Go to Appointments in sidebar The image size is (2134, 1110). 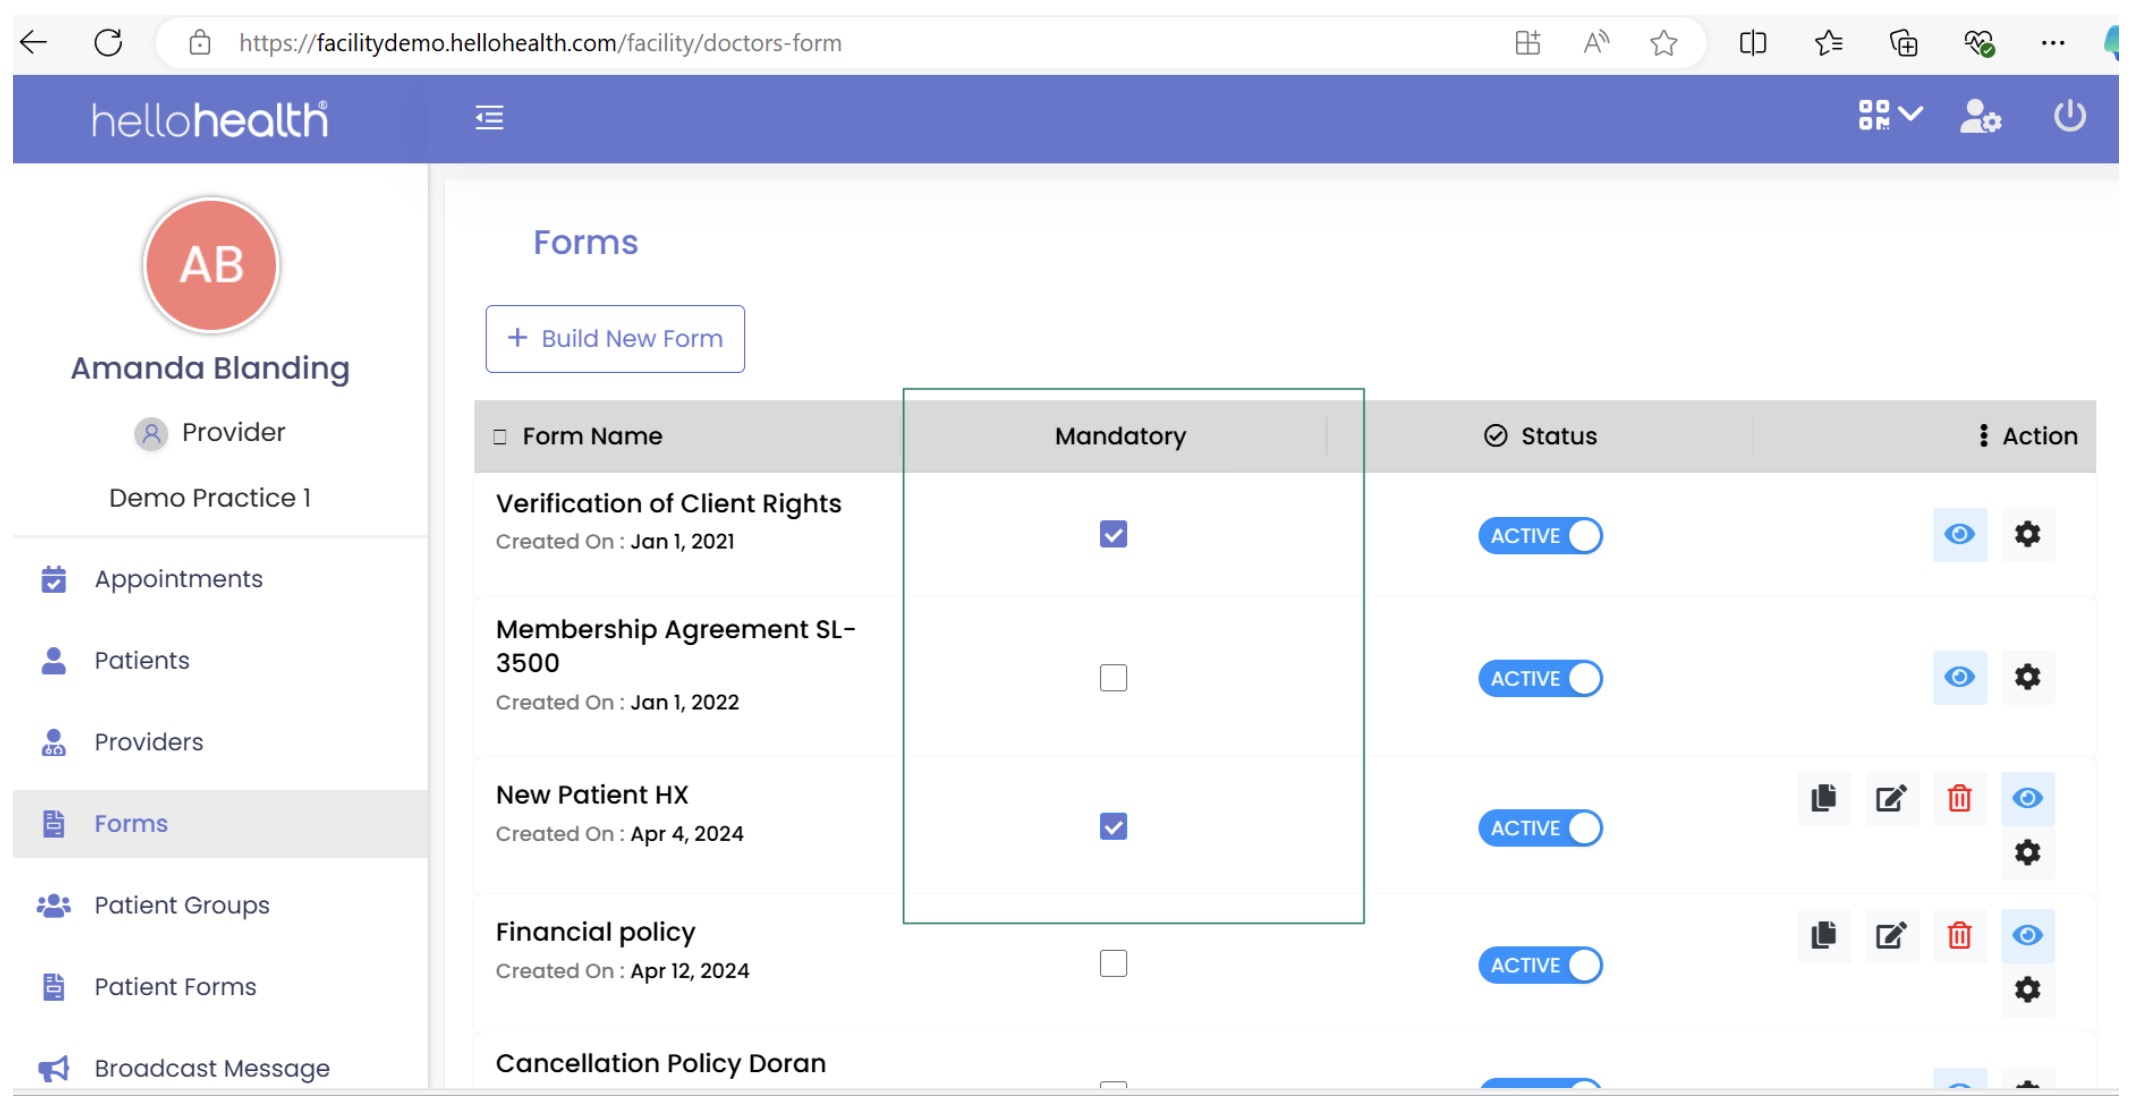click(x=178, y=579)
